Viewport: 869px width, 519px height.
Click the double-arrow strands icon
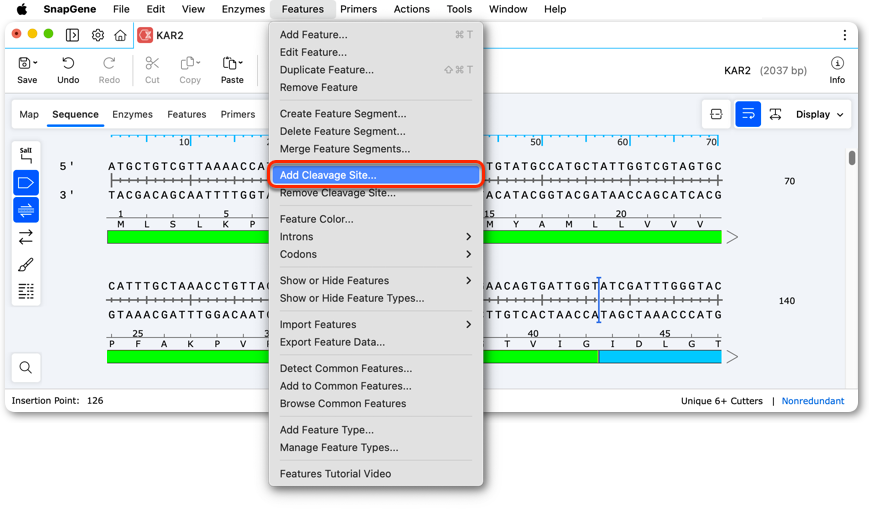pyautogui.click(x=25, y=237)
